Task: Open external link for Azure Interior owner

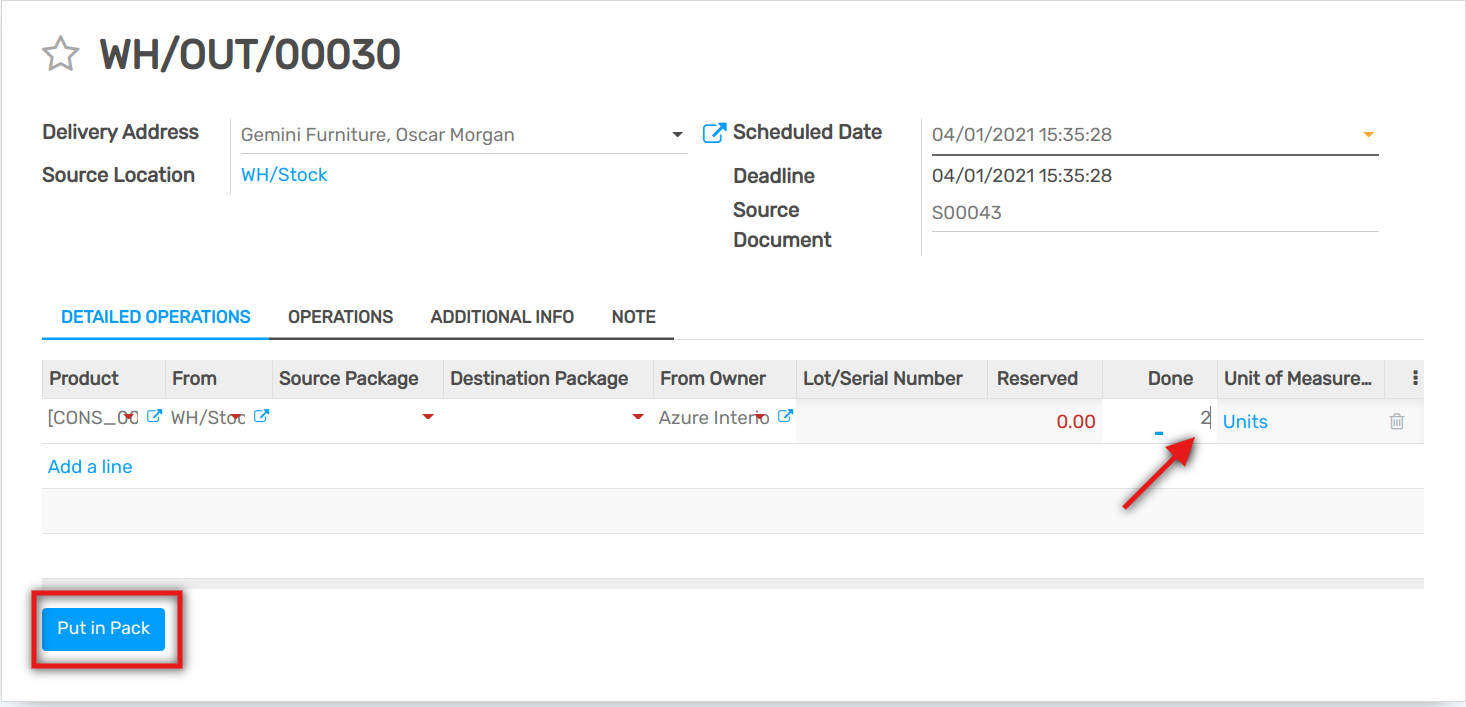Action: tap(786, 417)
